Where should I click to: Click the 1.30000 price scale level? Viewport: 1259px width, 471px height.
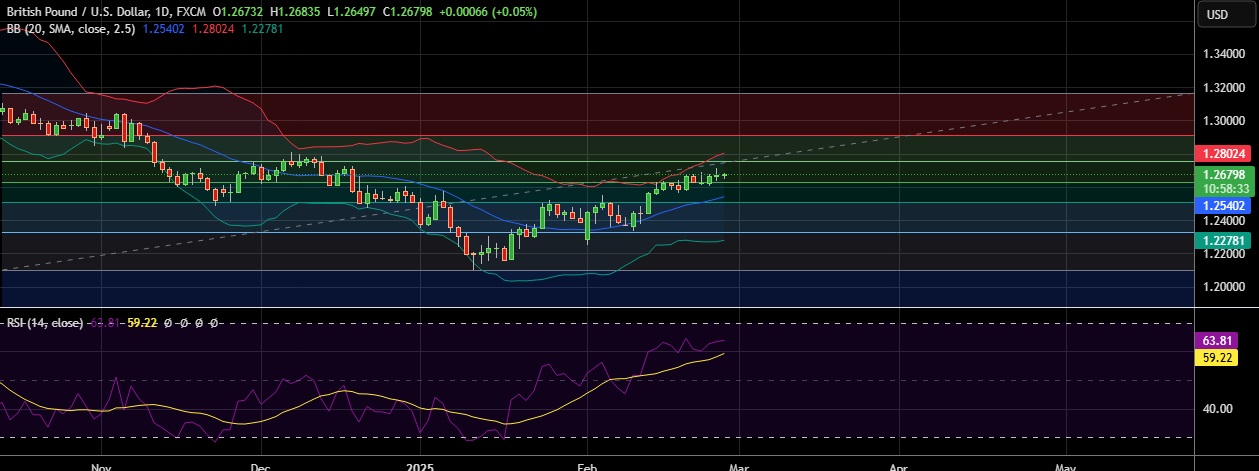pyautogui.click(x=1224, y=121)
